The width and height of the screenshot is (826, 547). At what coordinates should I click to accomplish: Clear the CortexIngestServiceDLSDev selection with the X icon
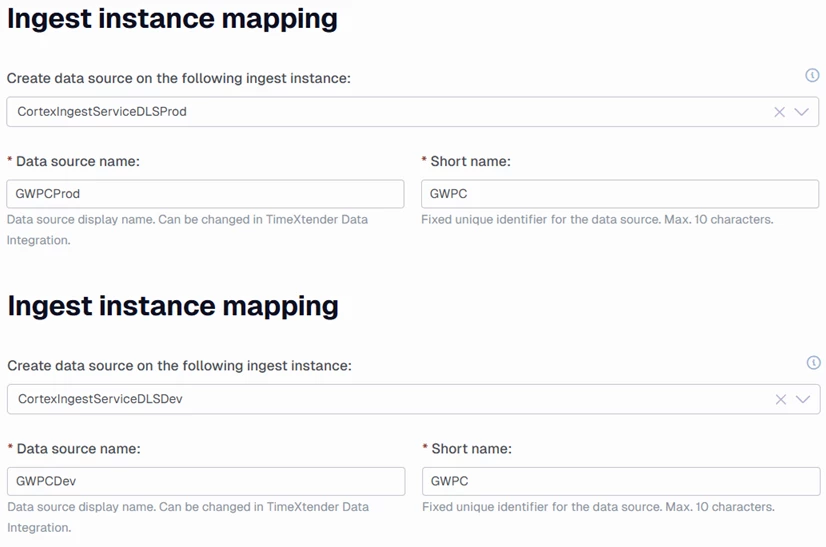(x=781, y=399)
